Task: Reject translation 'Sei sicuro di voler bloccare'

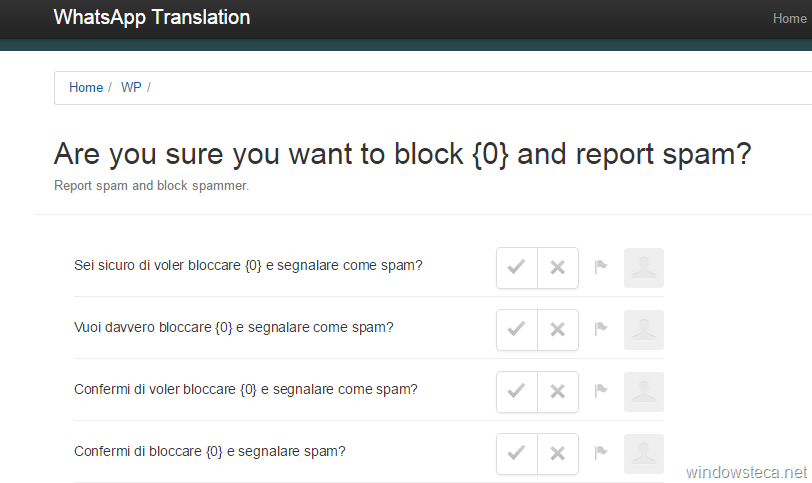Action: (x=558, y=268)
